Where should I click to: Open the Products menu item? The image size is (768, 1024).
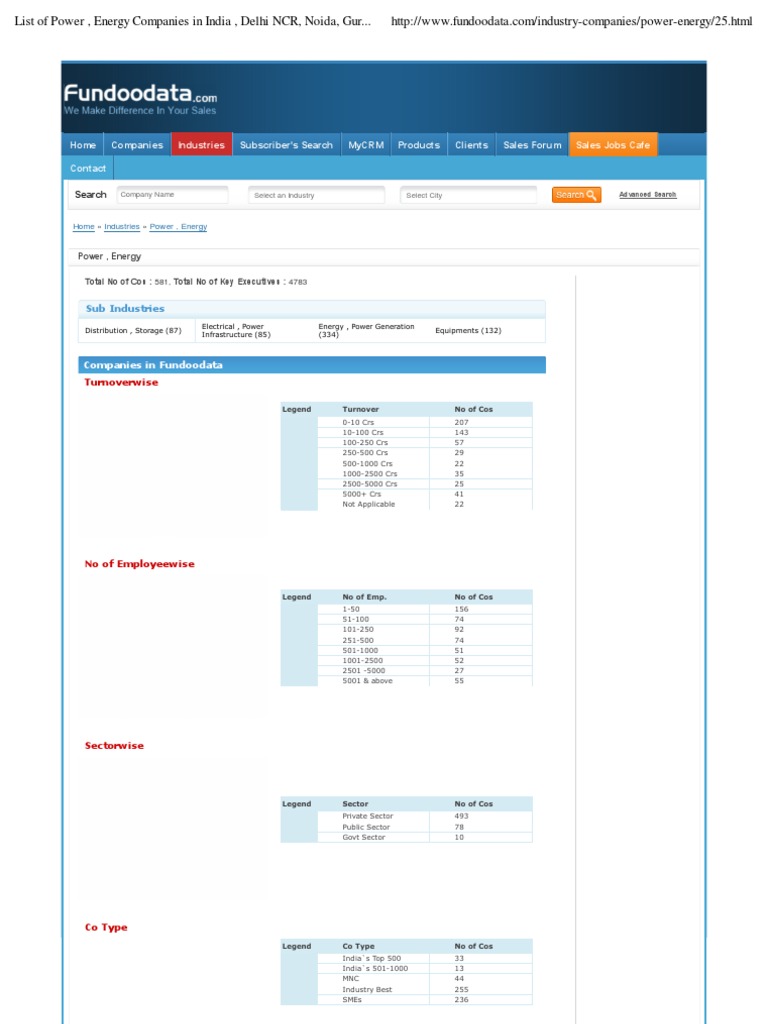tap(419, 145)
